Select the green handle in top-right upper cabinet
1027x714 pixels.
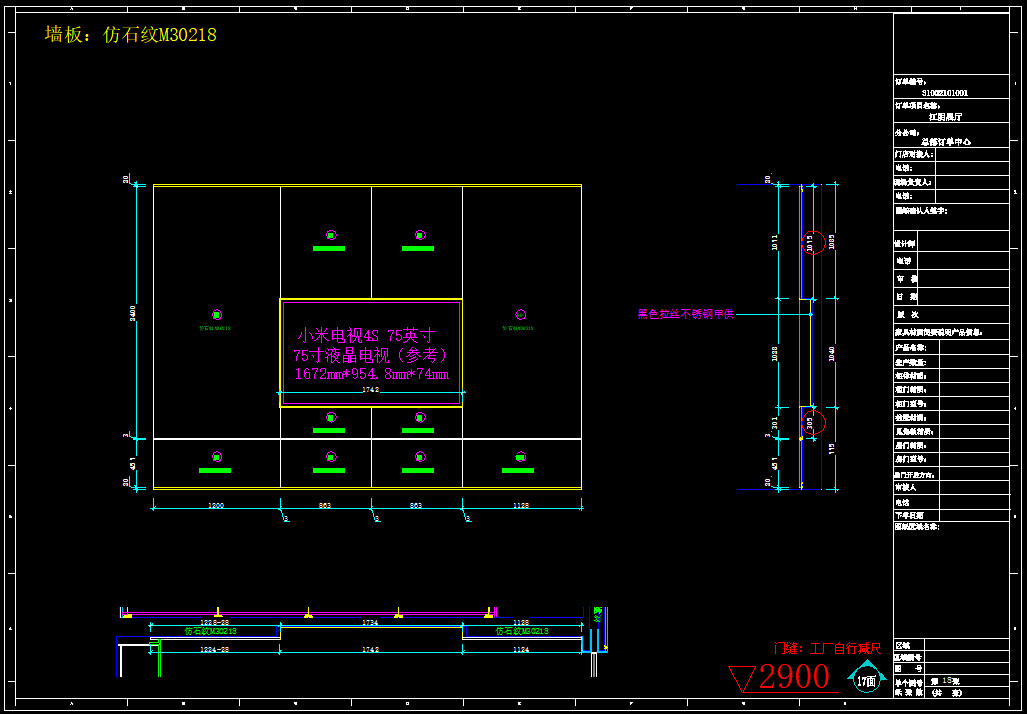[418, 248]
